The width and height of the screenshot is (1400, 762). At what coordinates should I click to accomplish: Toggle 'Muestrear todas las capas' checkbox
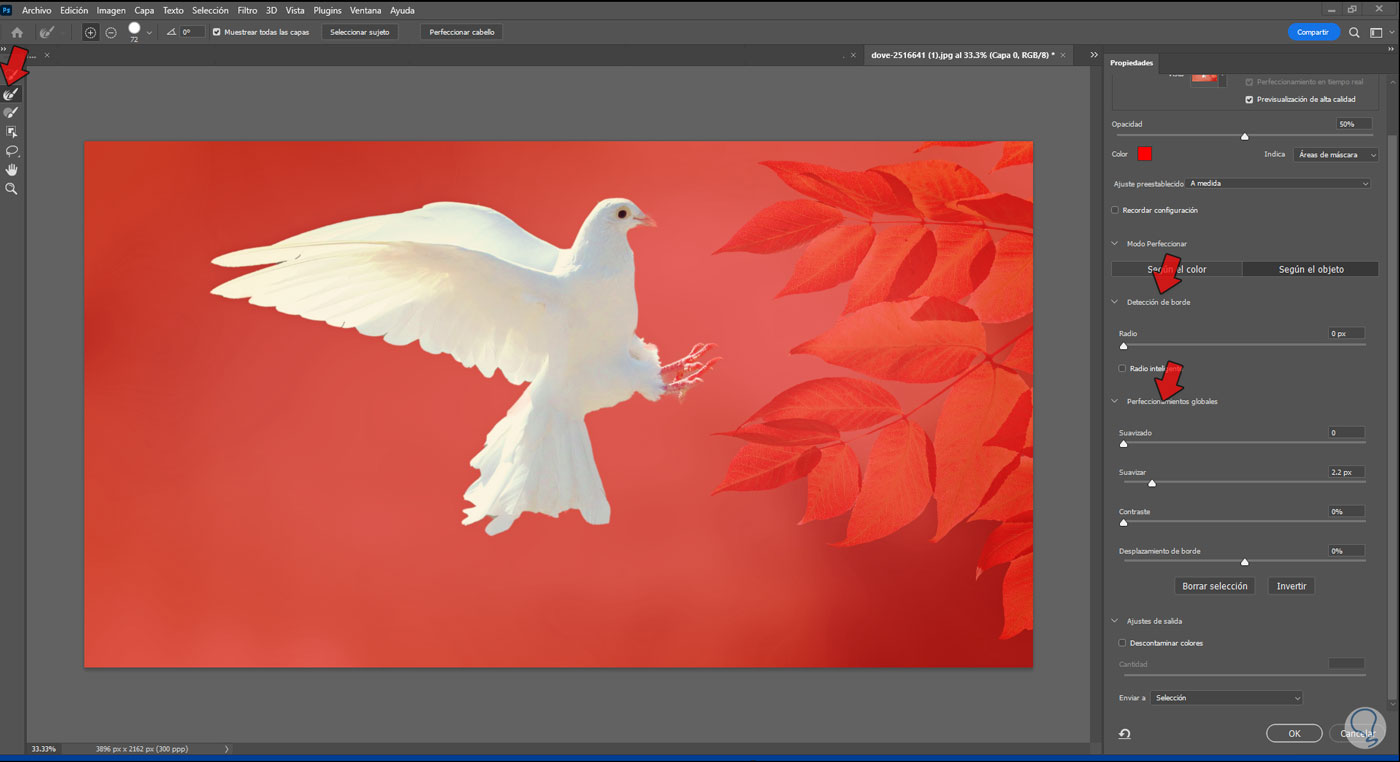[217, 32]
